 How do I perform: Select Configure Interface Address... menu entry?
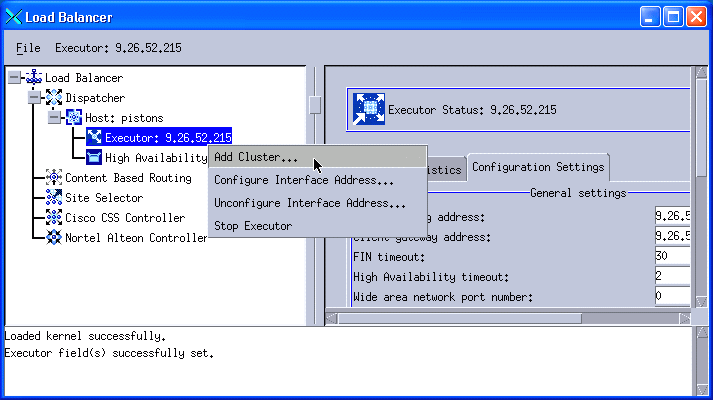(x=303, y=180)
